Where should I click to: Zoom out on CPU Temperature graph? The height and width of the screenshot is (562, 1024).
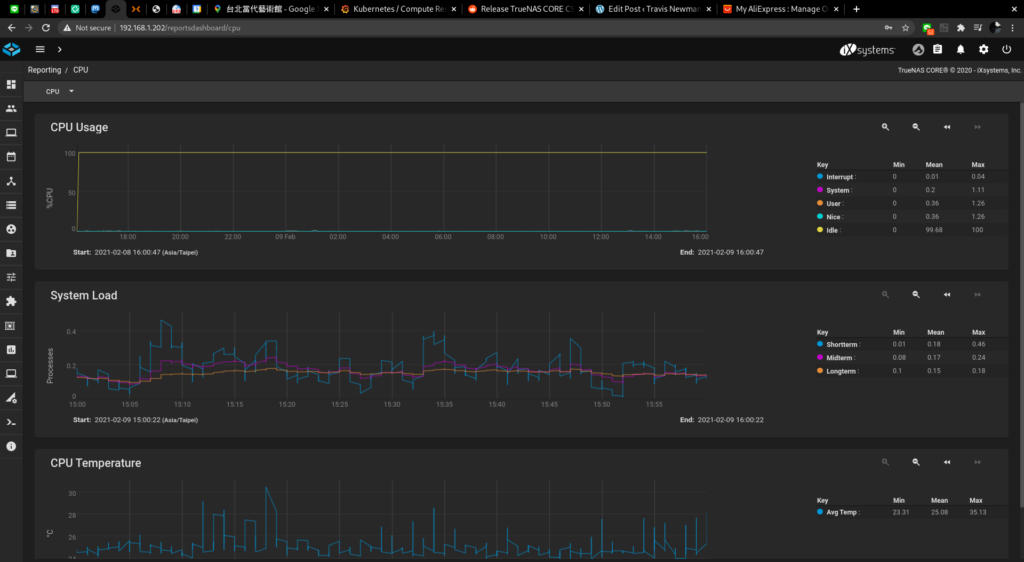916,462
